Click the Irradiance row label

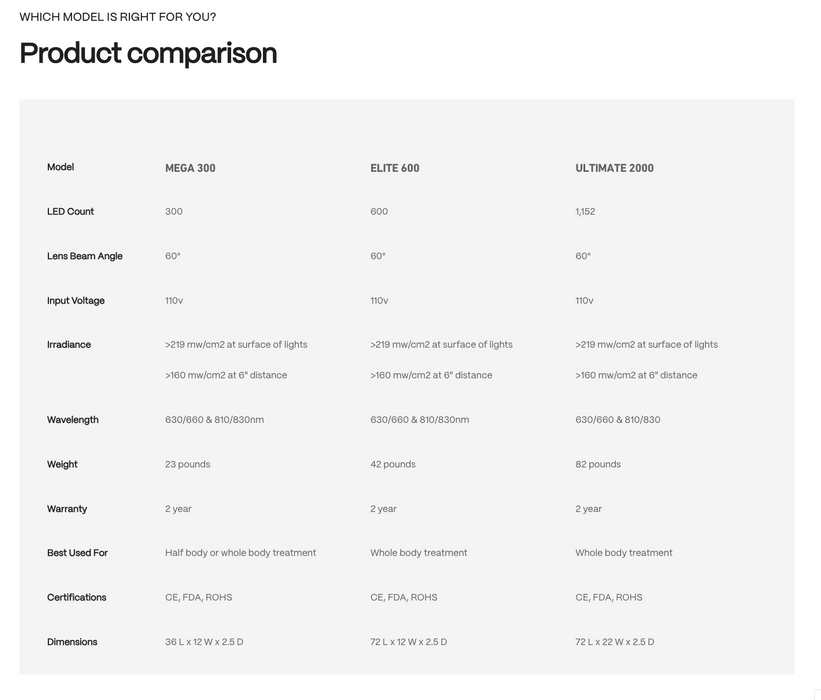click(68, 345)
